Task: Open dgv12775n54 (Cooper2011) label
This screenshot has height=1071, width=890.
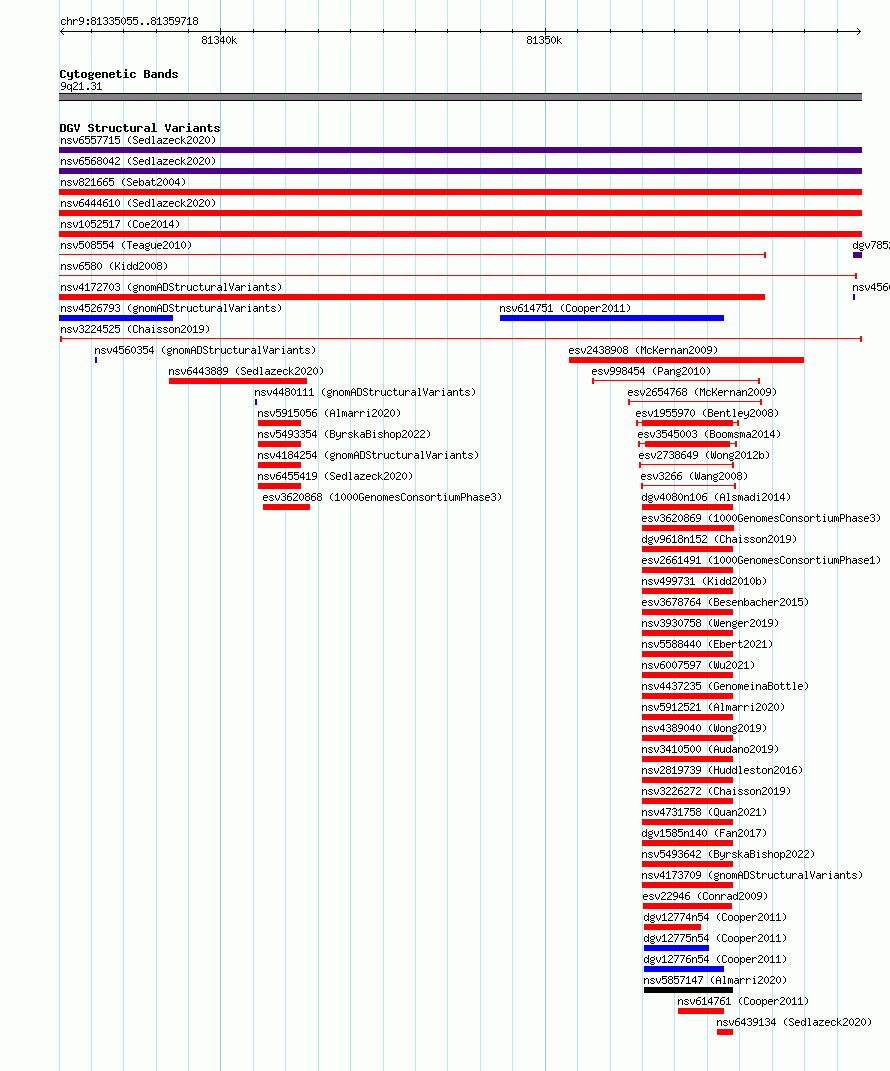Action: coord(715,938)
